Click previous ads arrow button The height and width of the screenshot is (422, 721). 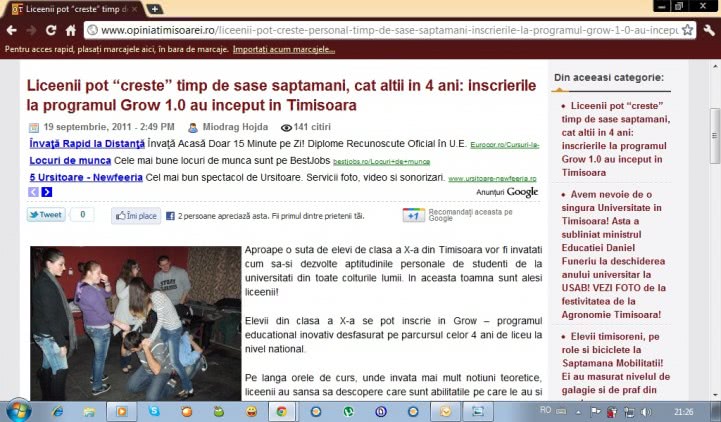click(x=34, y=192)
